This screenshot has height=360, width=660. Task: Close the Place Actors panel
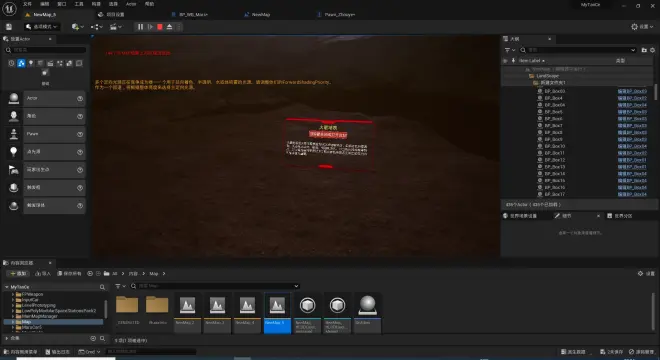(50, 39)
